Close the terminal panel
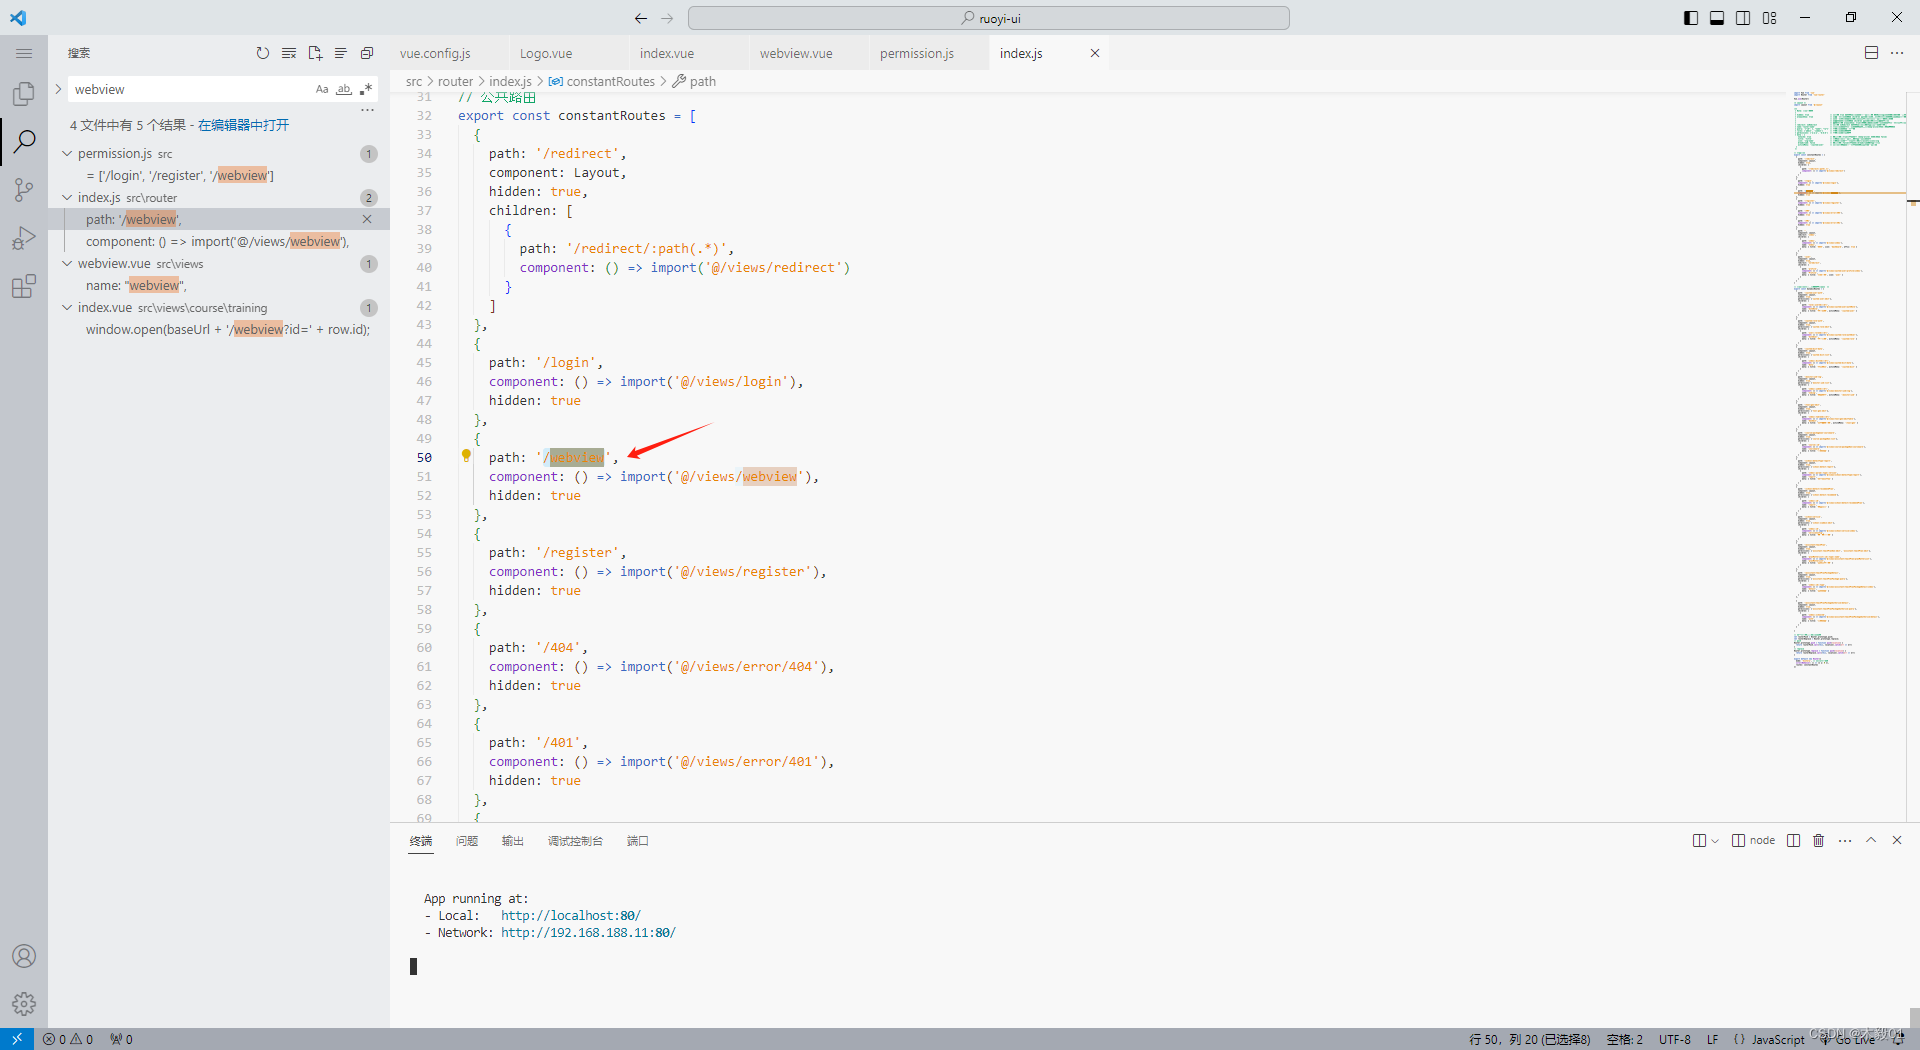Screen dimensions: 1920x1050 pos(1897,841)
